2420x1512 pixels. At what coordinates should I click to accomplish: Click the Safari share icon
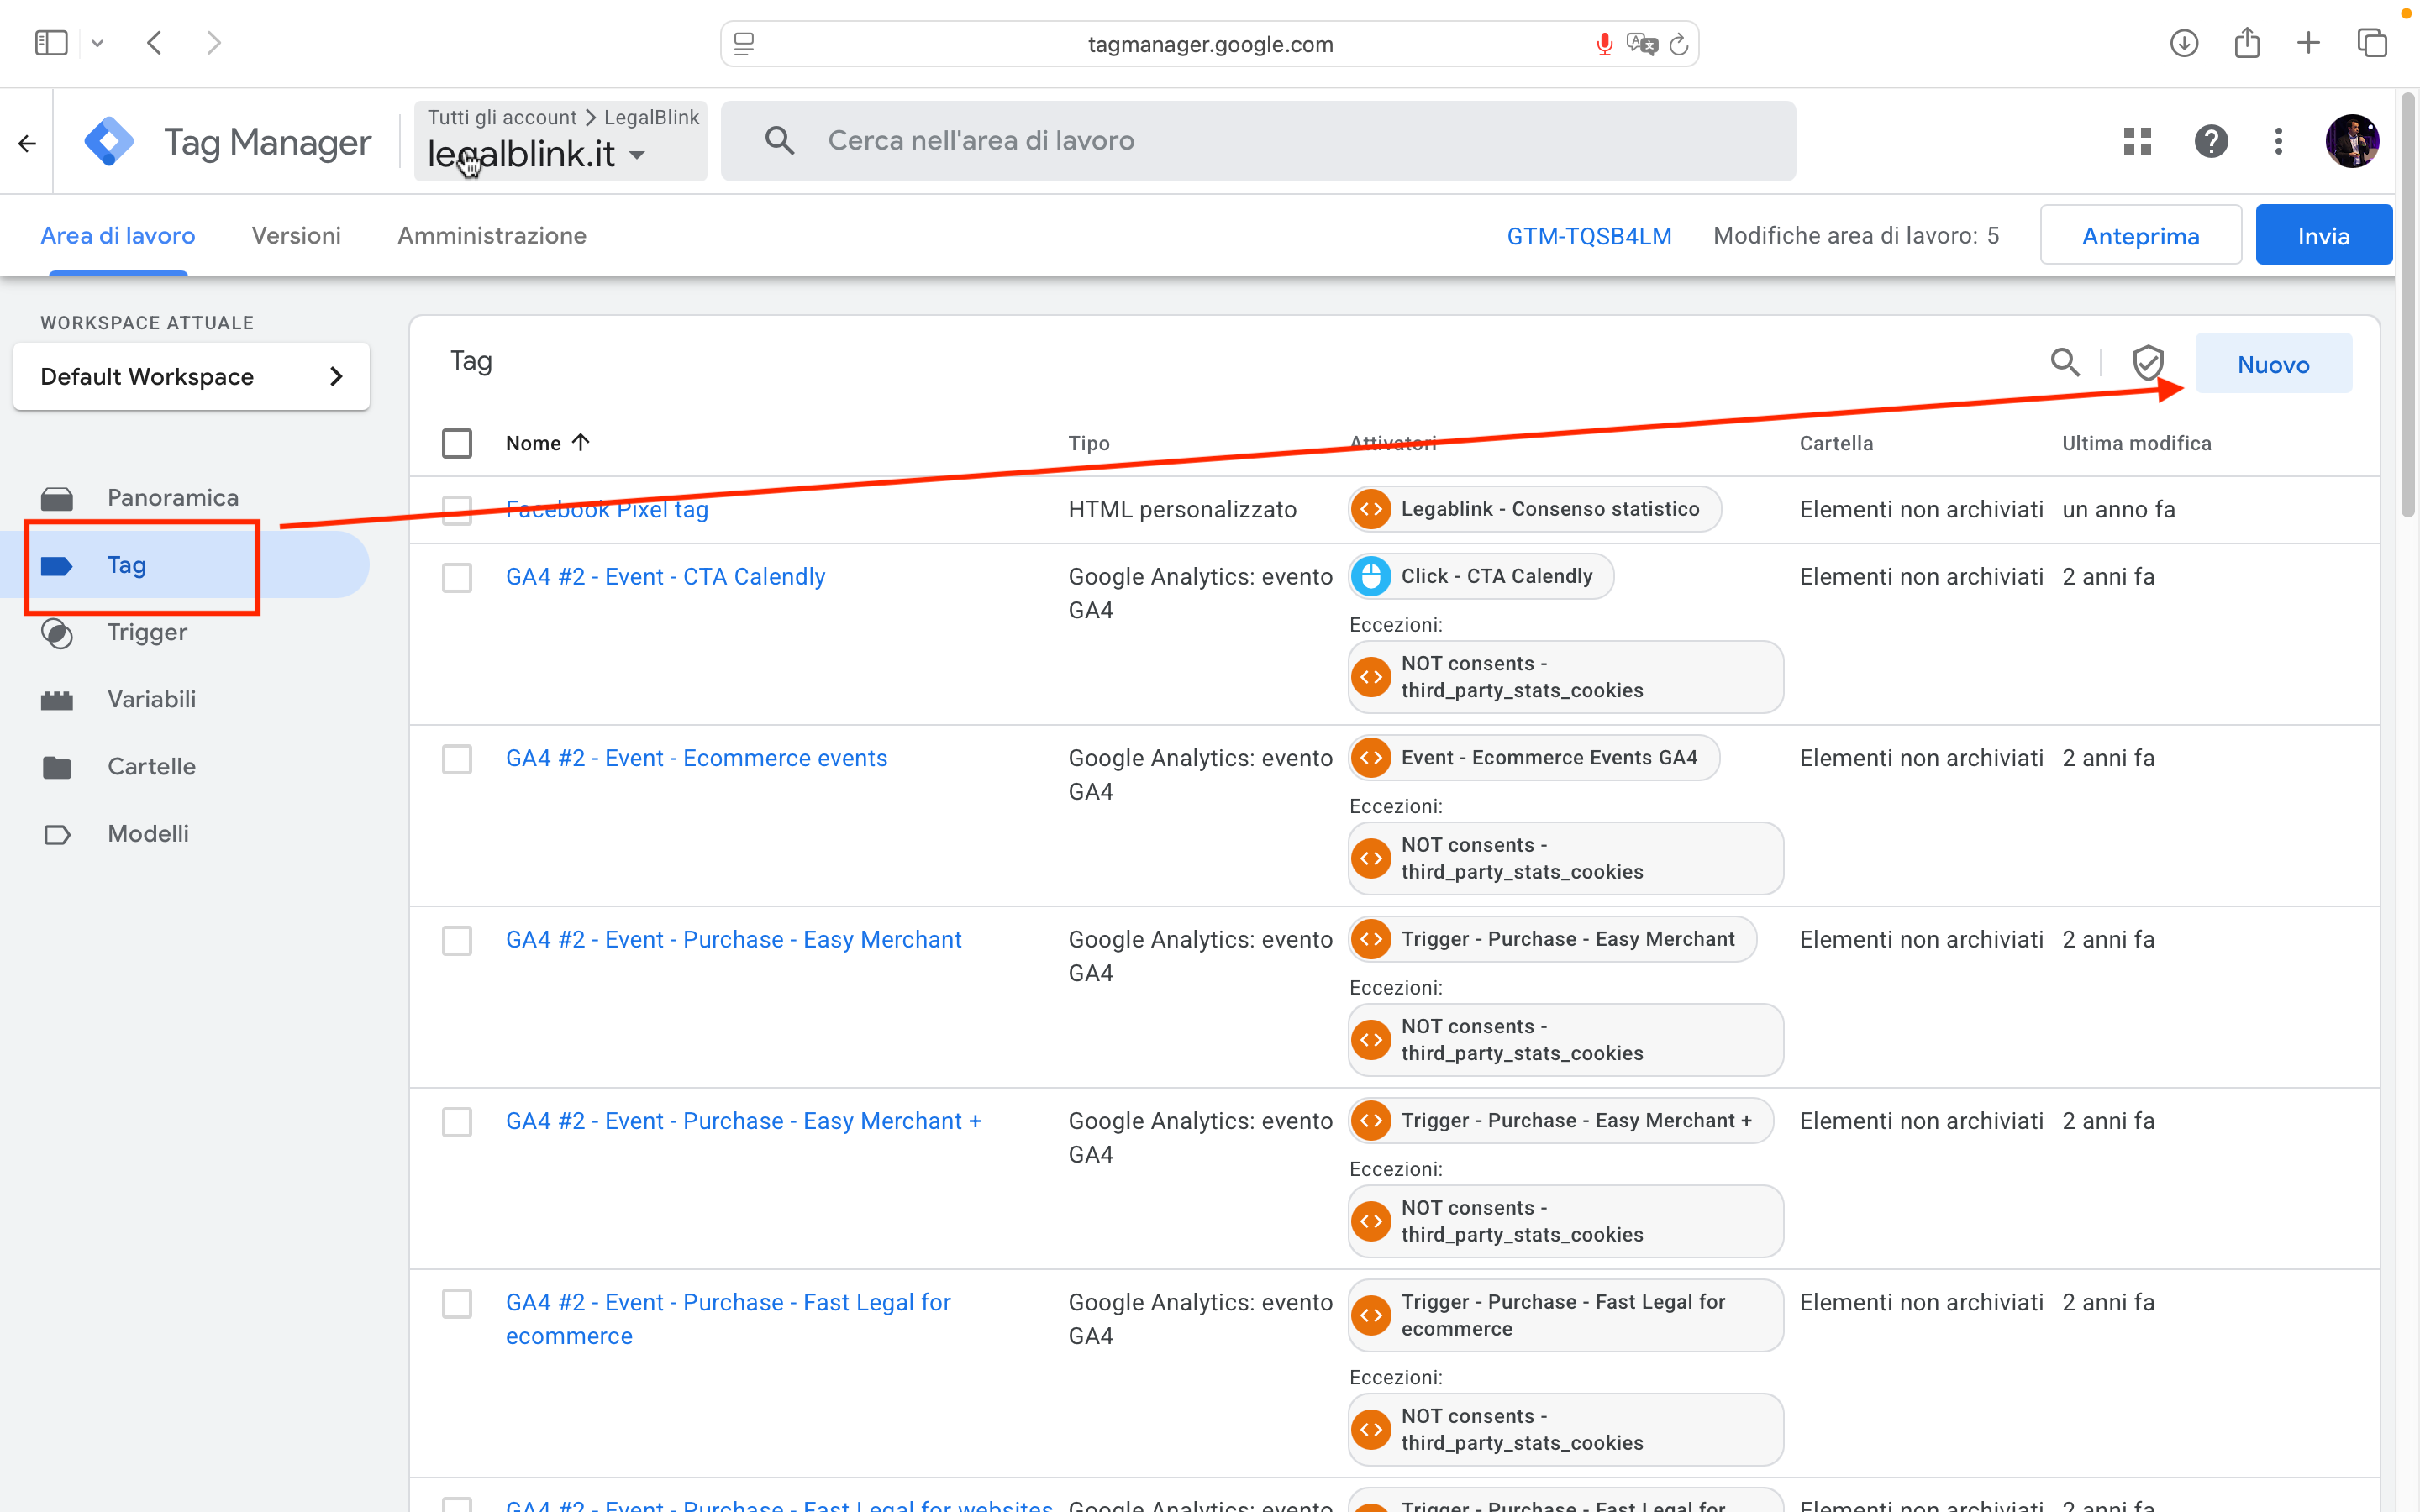pos(2247,43)
